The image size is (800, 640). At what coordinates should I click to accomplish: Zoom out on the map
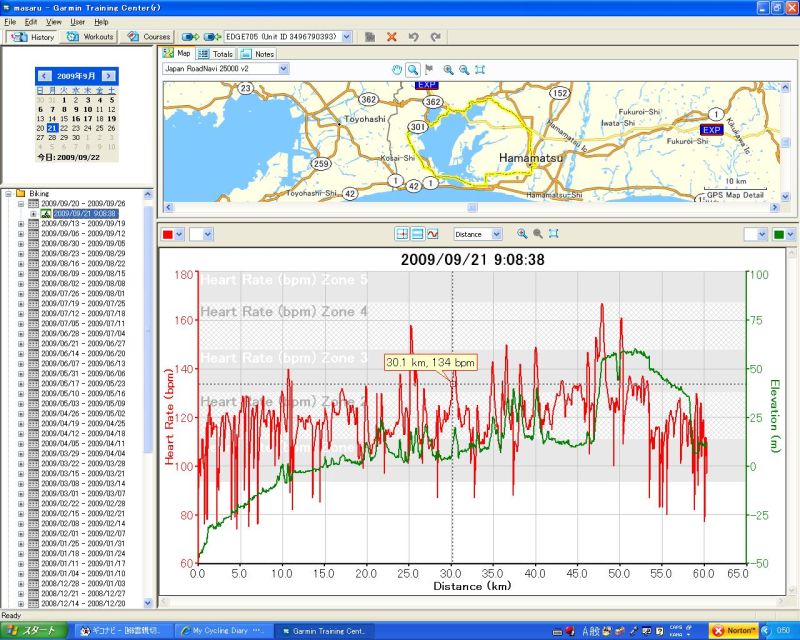tap(464, 70)
